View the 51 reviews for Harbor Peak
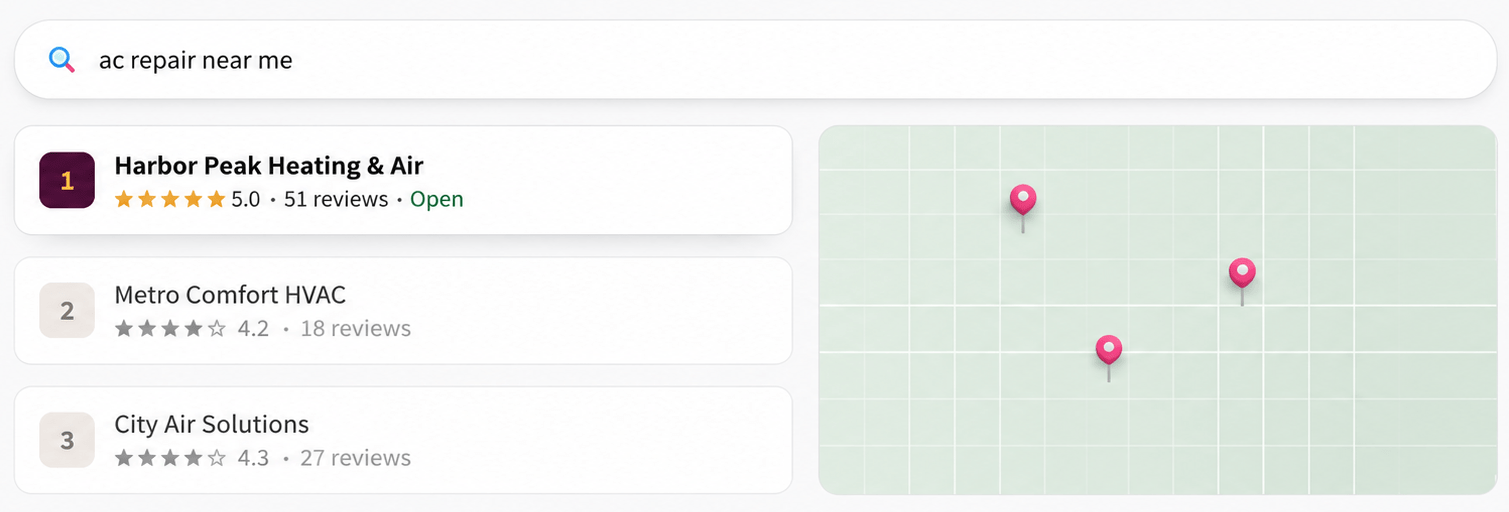Screen dimensions: 1509x512 click(x=336, y=199)
